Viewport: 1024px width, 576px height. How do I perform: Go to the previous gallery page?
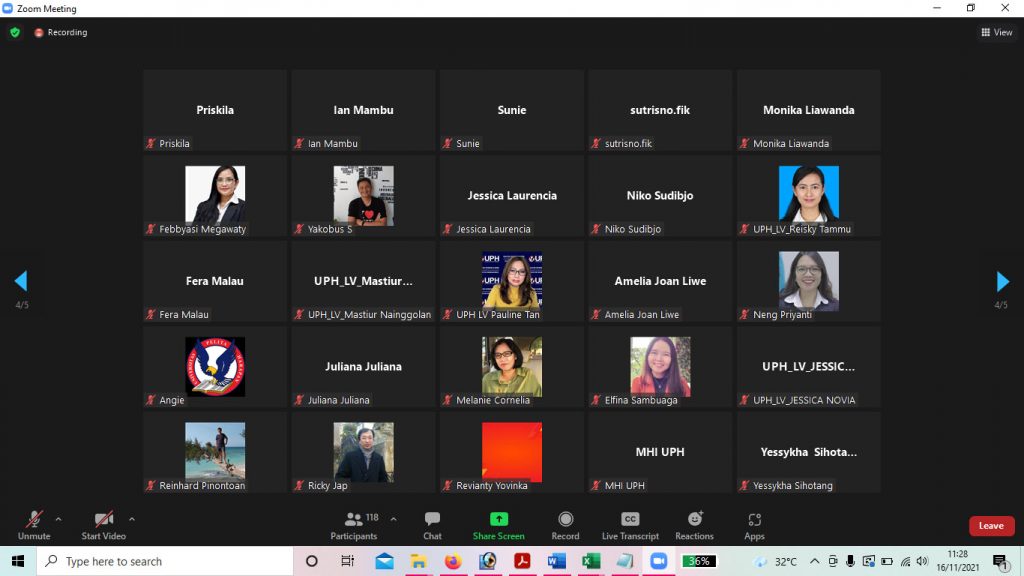(21, 282)
